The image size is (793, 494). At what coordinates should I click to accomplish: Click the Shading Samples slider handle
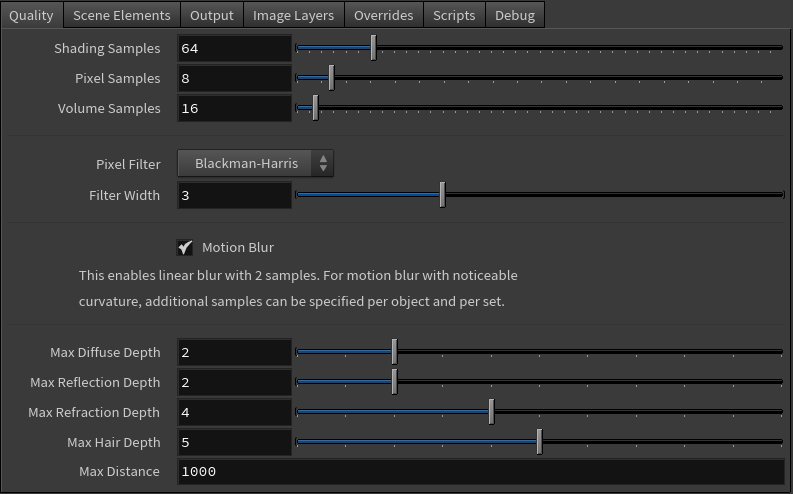pyautogui.click(x=373, y=48)
